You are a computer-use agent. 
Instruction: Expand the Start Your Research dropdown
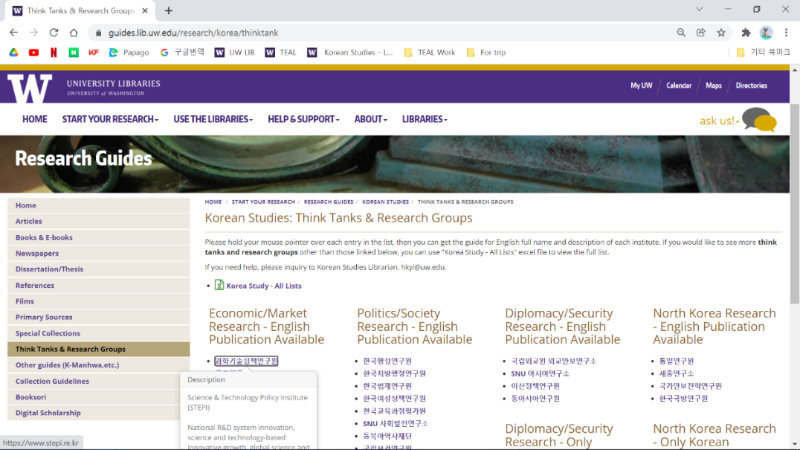pos(110,119)
